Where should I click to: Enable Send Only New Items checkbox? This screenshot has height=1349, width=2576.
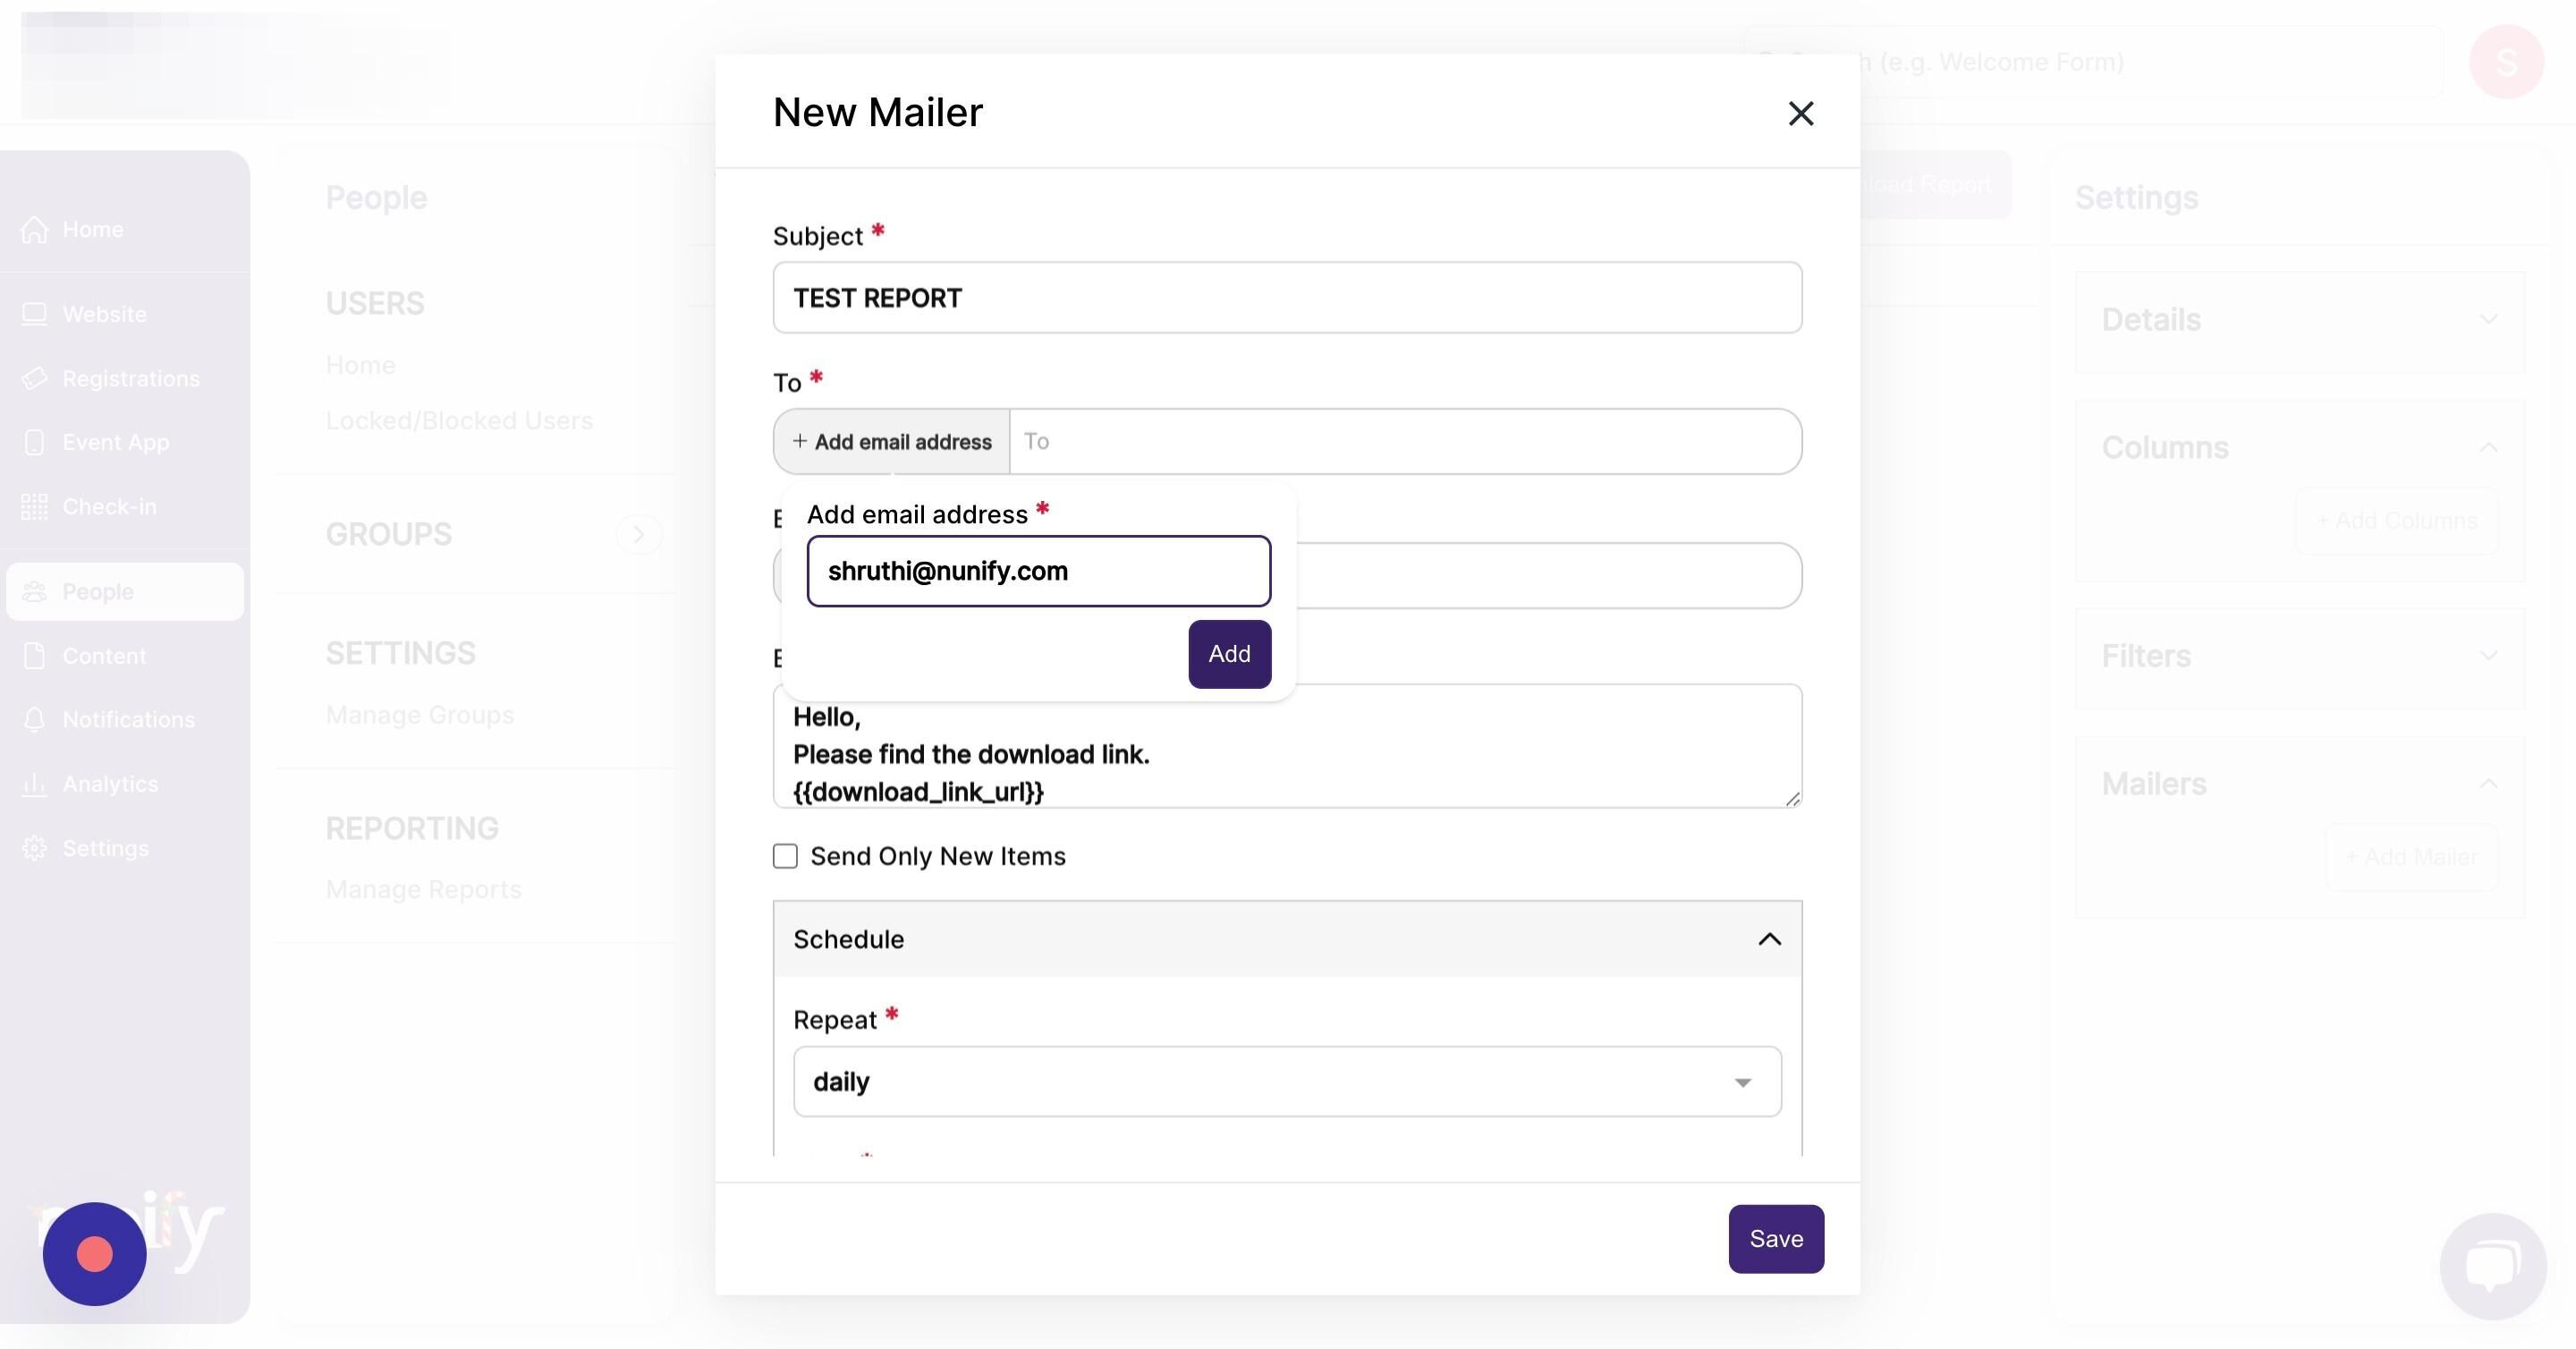click(x=785, y=856)
